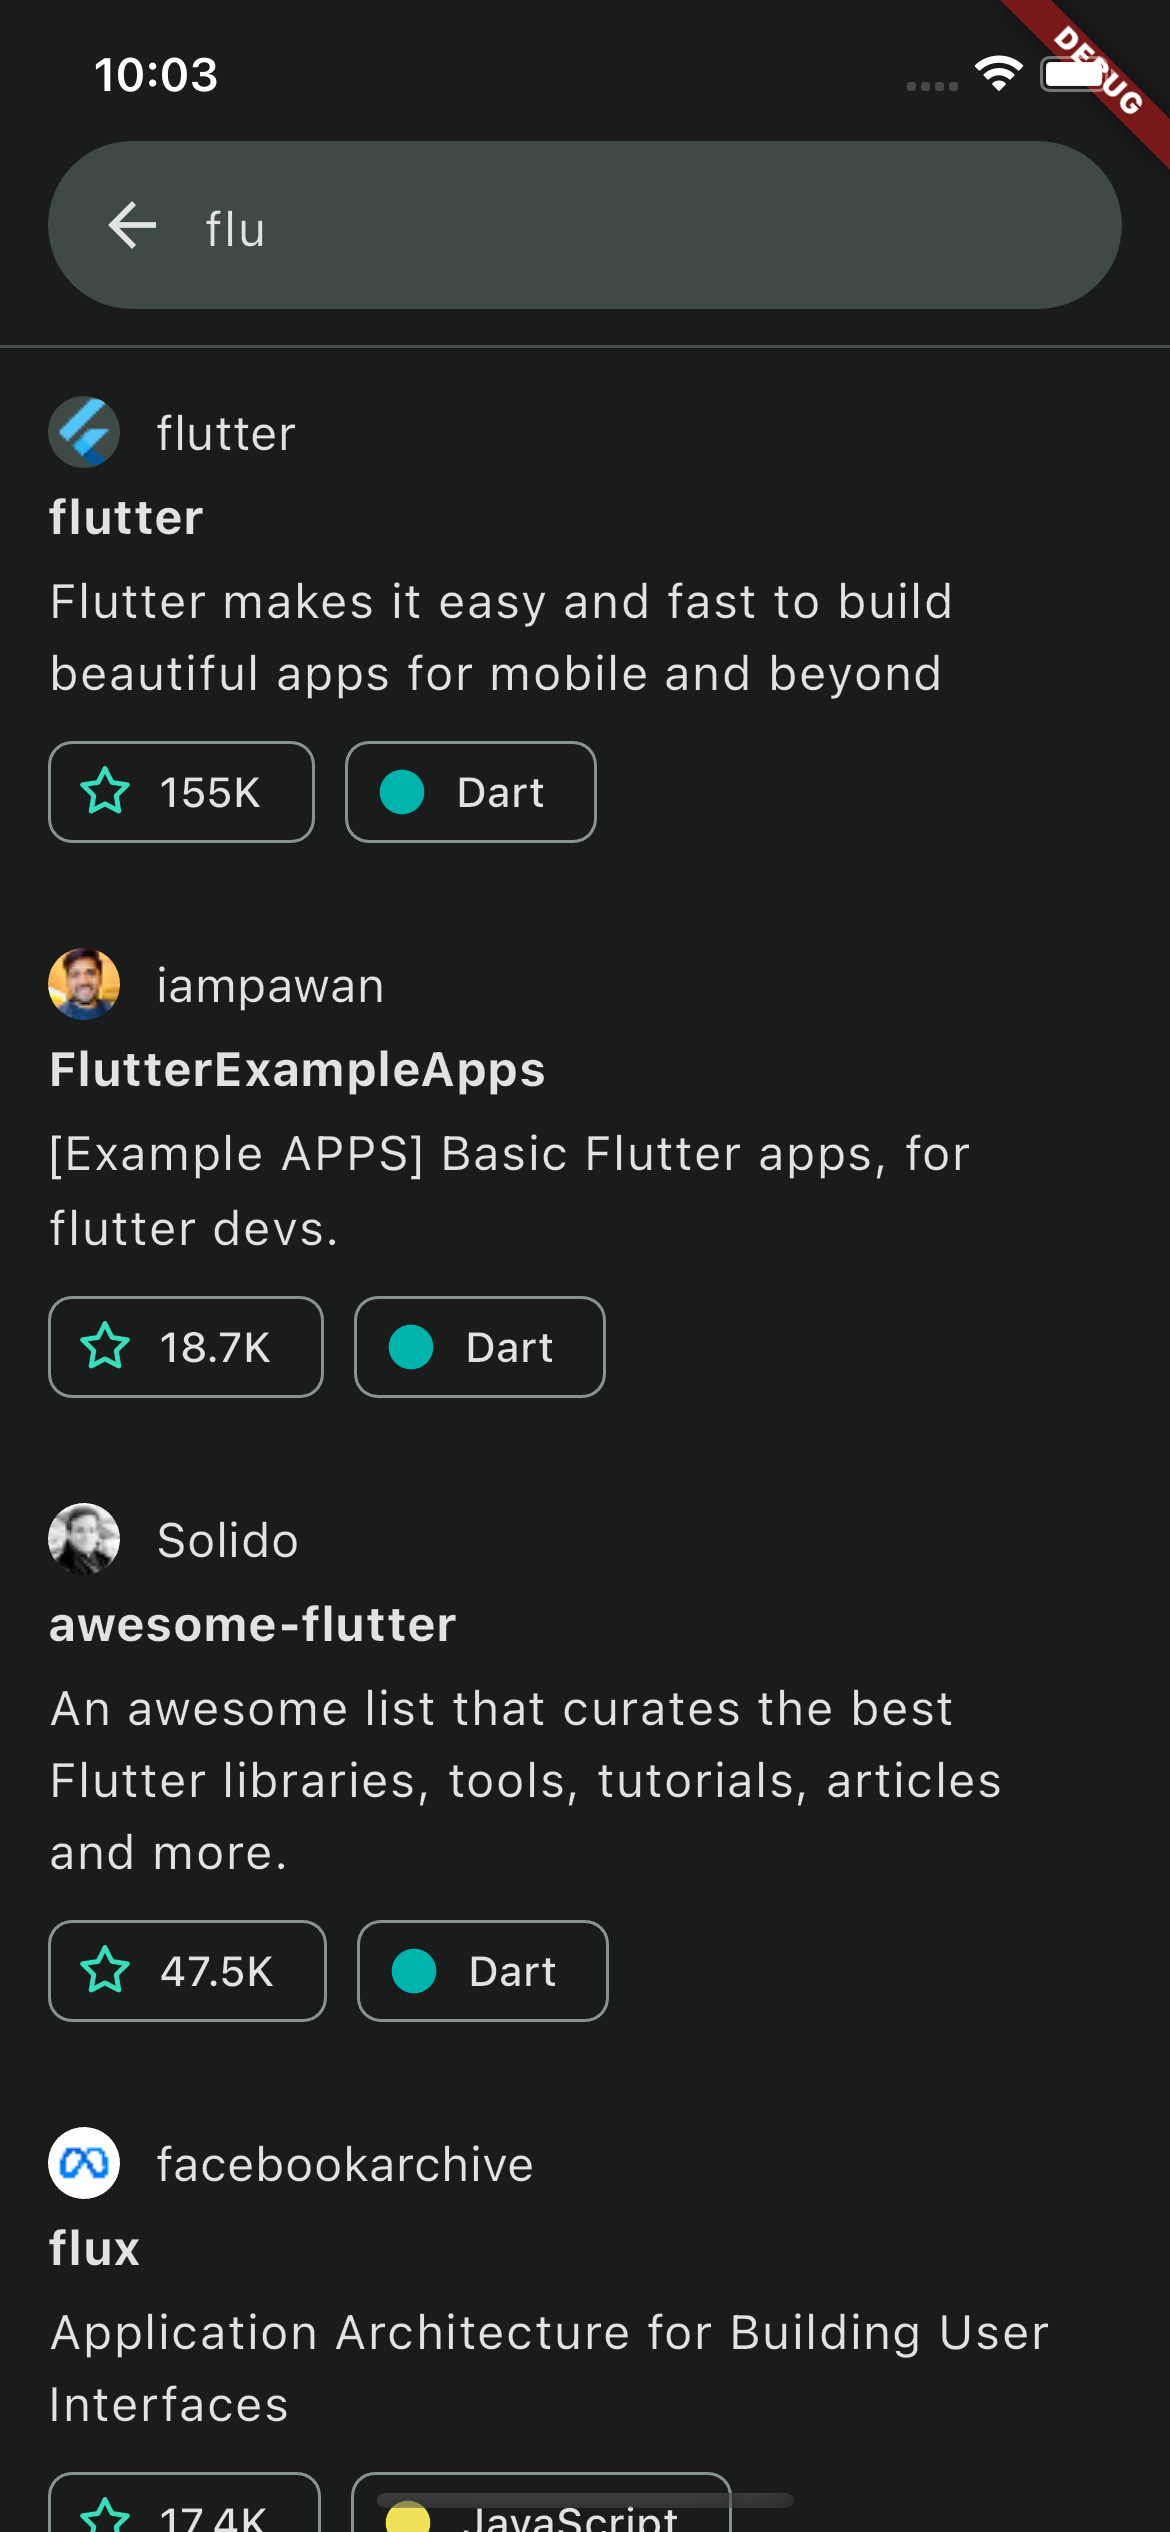Screen dimensions: 1170x2532
Task: Click the flutter organization avatar
Action: point(84,431)
